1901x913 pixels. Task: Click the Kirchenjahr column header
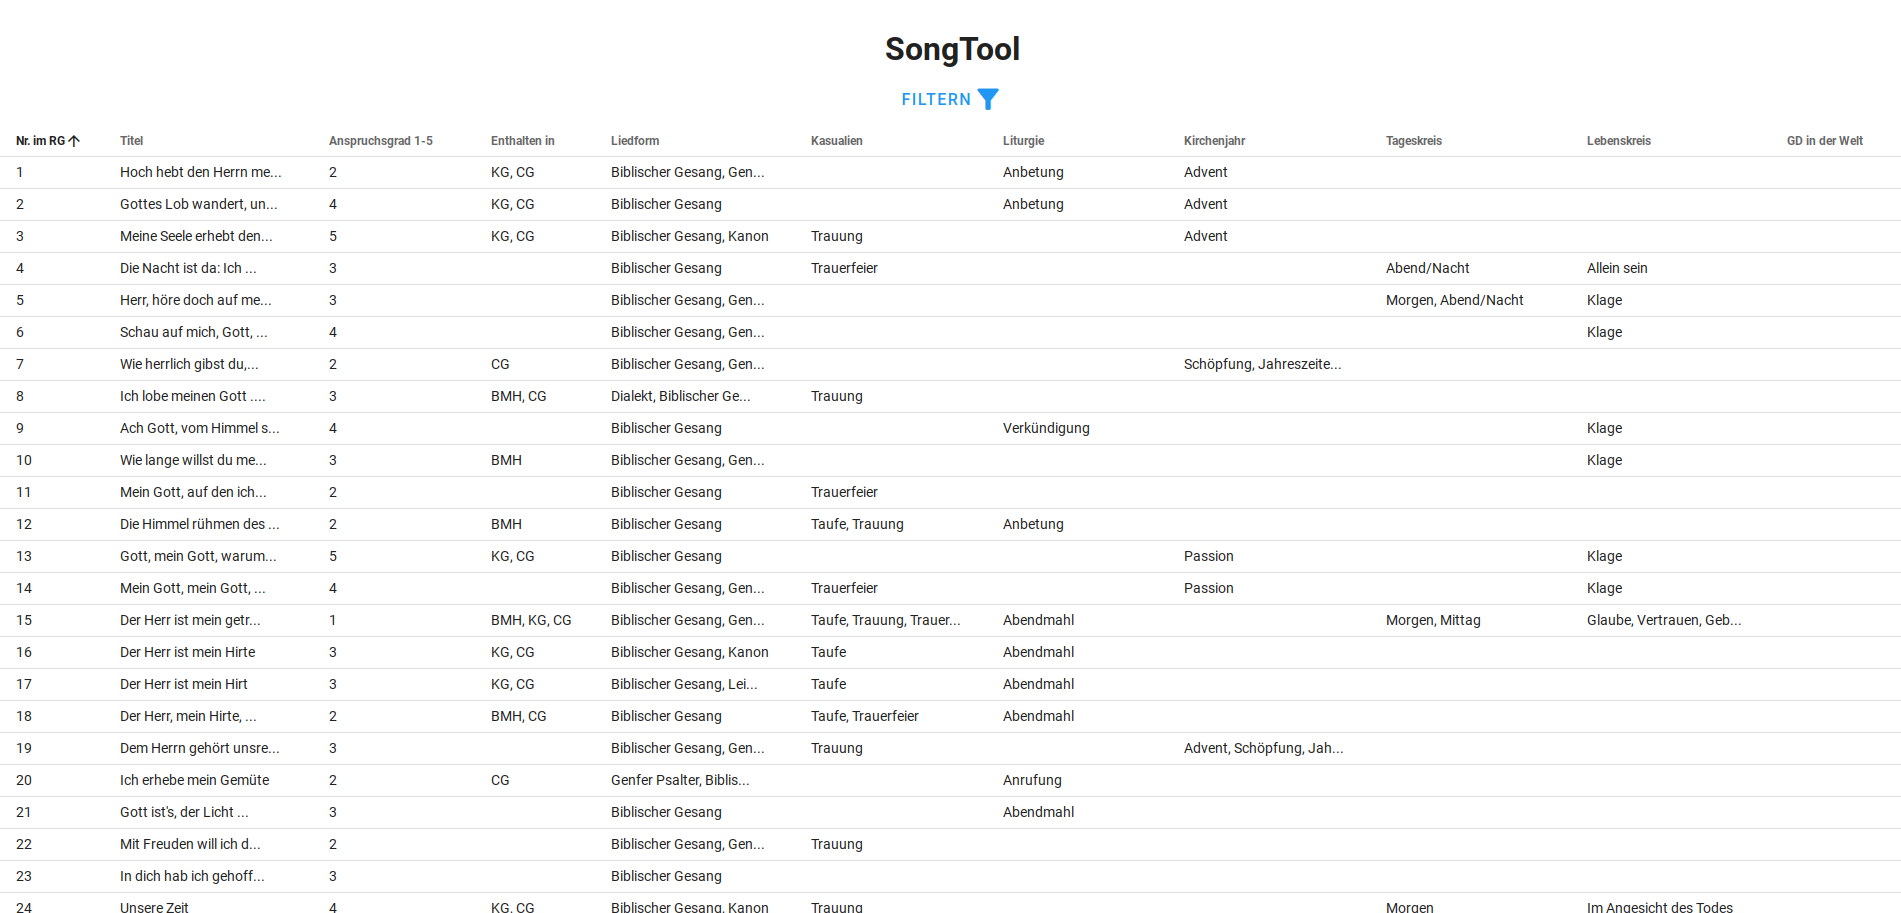coord(1215,141)
